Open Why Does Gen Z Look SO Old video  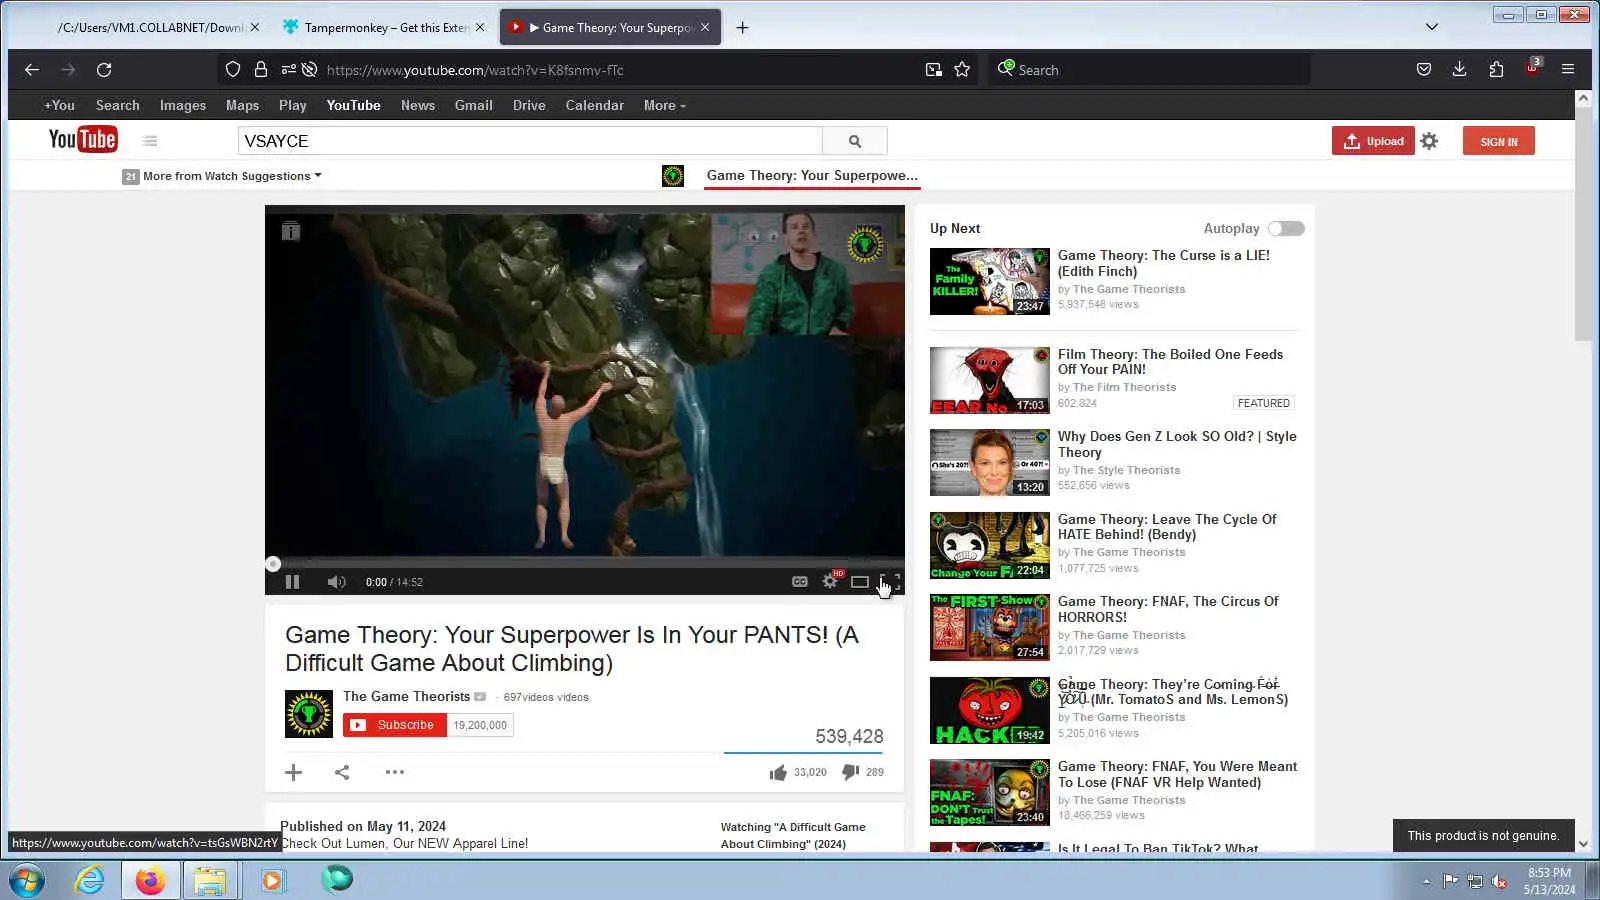click(1177, 445)
